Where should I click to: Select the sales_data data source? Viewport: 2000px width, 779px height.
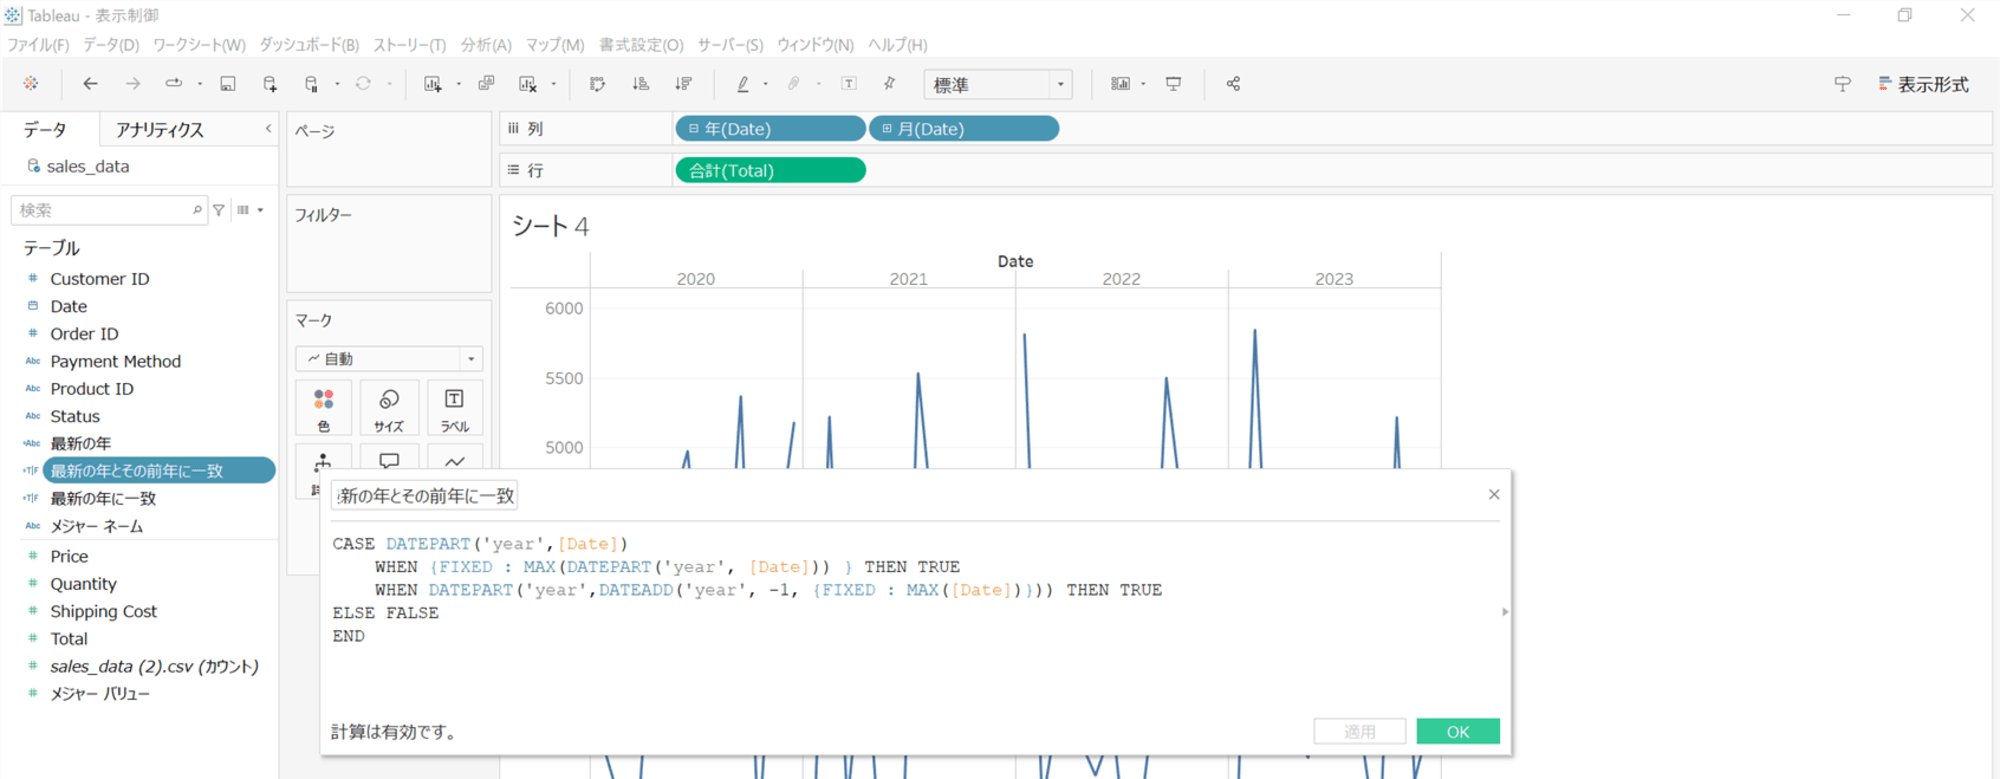(88, 166)
